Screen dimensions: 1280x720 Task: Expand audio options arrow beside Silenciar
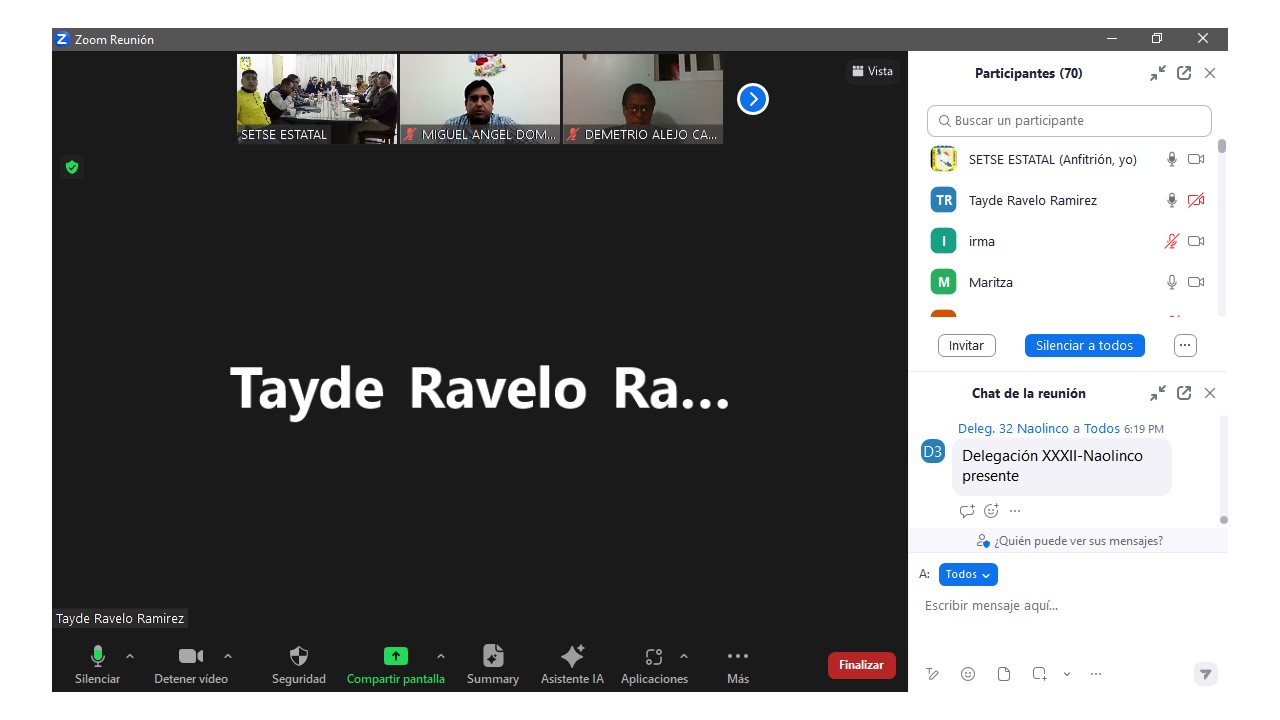click(130, 656)
